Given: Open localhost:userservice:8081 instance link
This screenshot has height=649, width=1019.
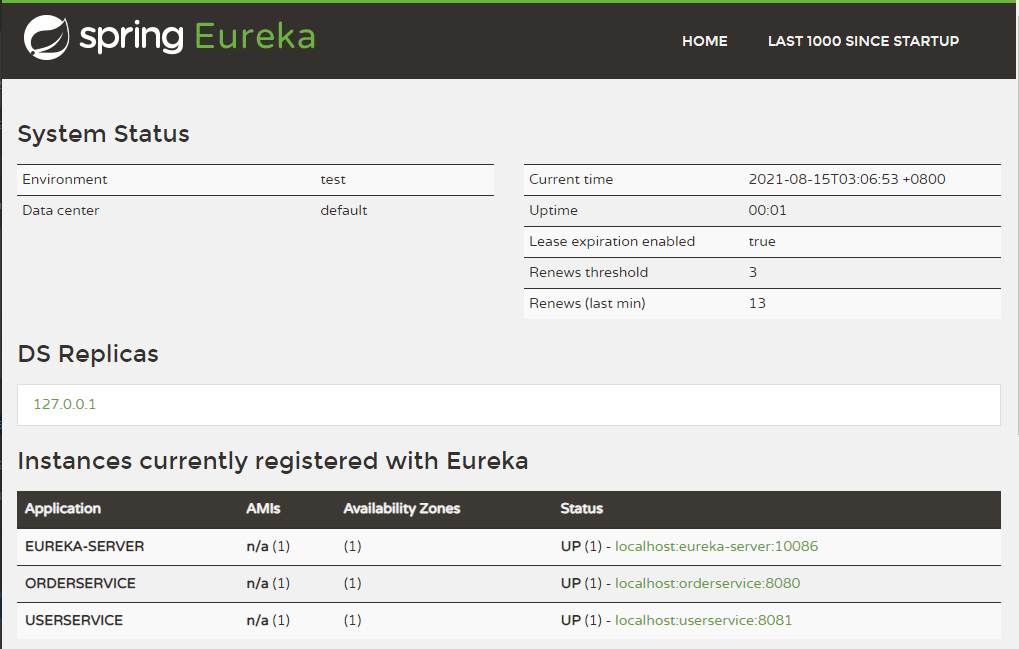Looking at the screenshot, I should pos(703,620).
